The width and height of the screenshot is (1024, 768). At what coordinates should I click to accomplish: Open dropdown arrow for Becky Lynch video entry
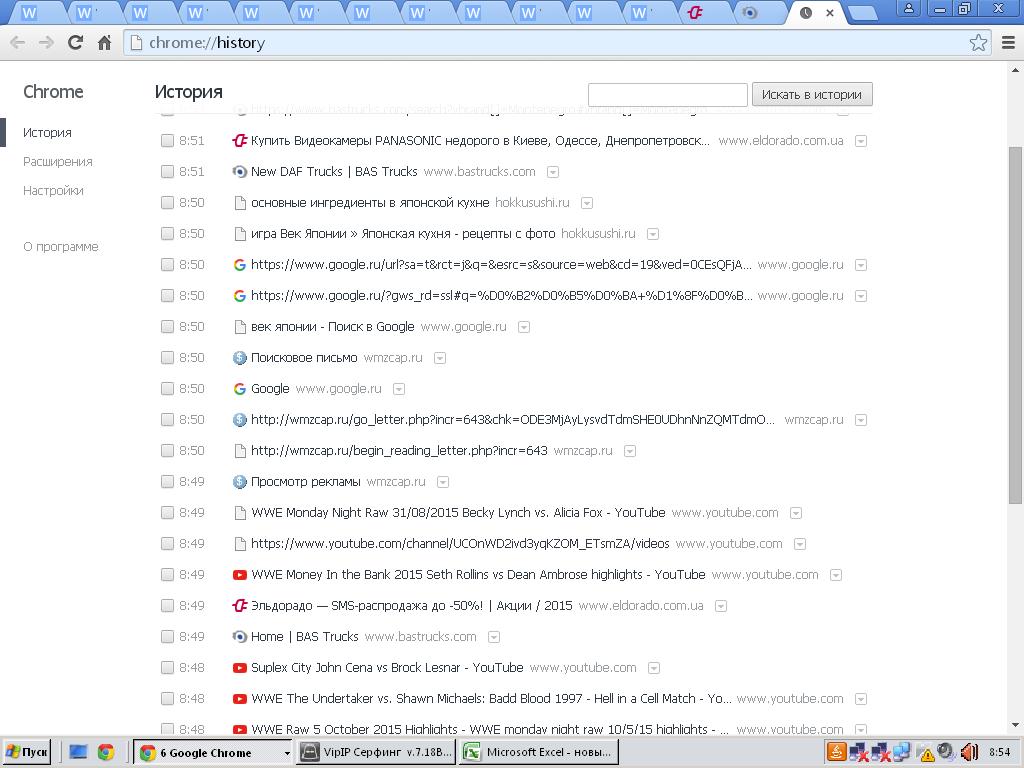click(795, 513)
